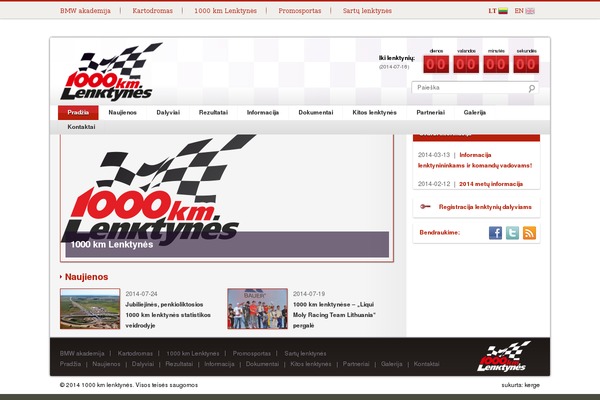Open footer Naujienos link
The image size is (600, 400).
point(106,364)
